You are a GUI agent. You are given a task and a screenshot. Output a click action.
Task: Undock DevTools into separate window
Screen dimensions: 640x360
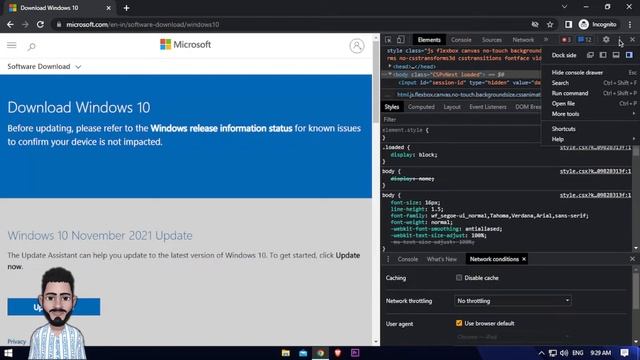coord(590,55)
